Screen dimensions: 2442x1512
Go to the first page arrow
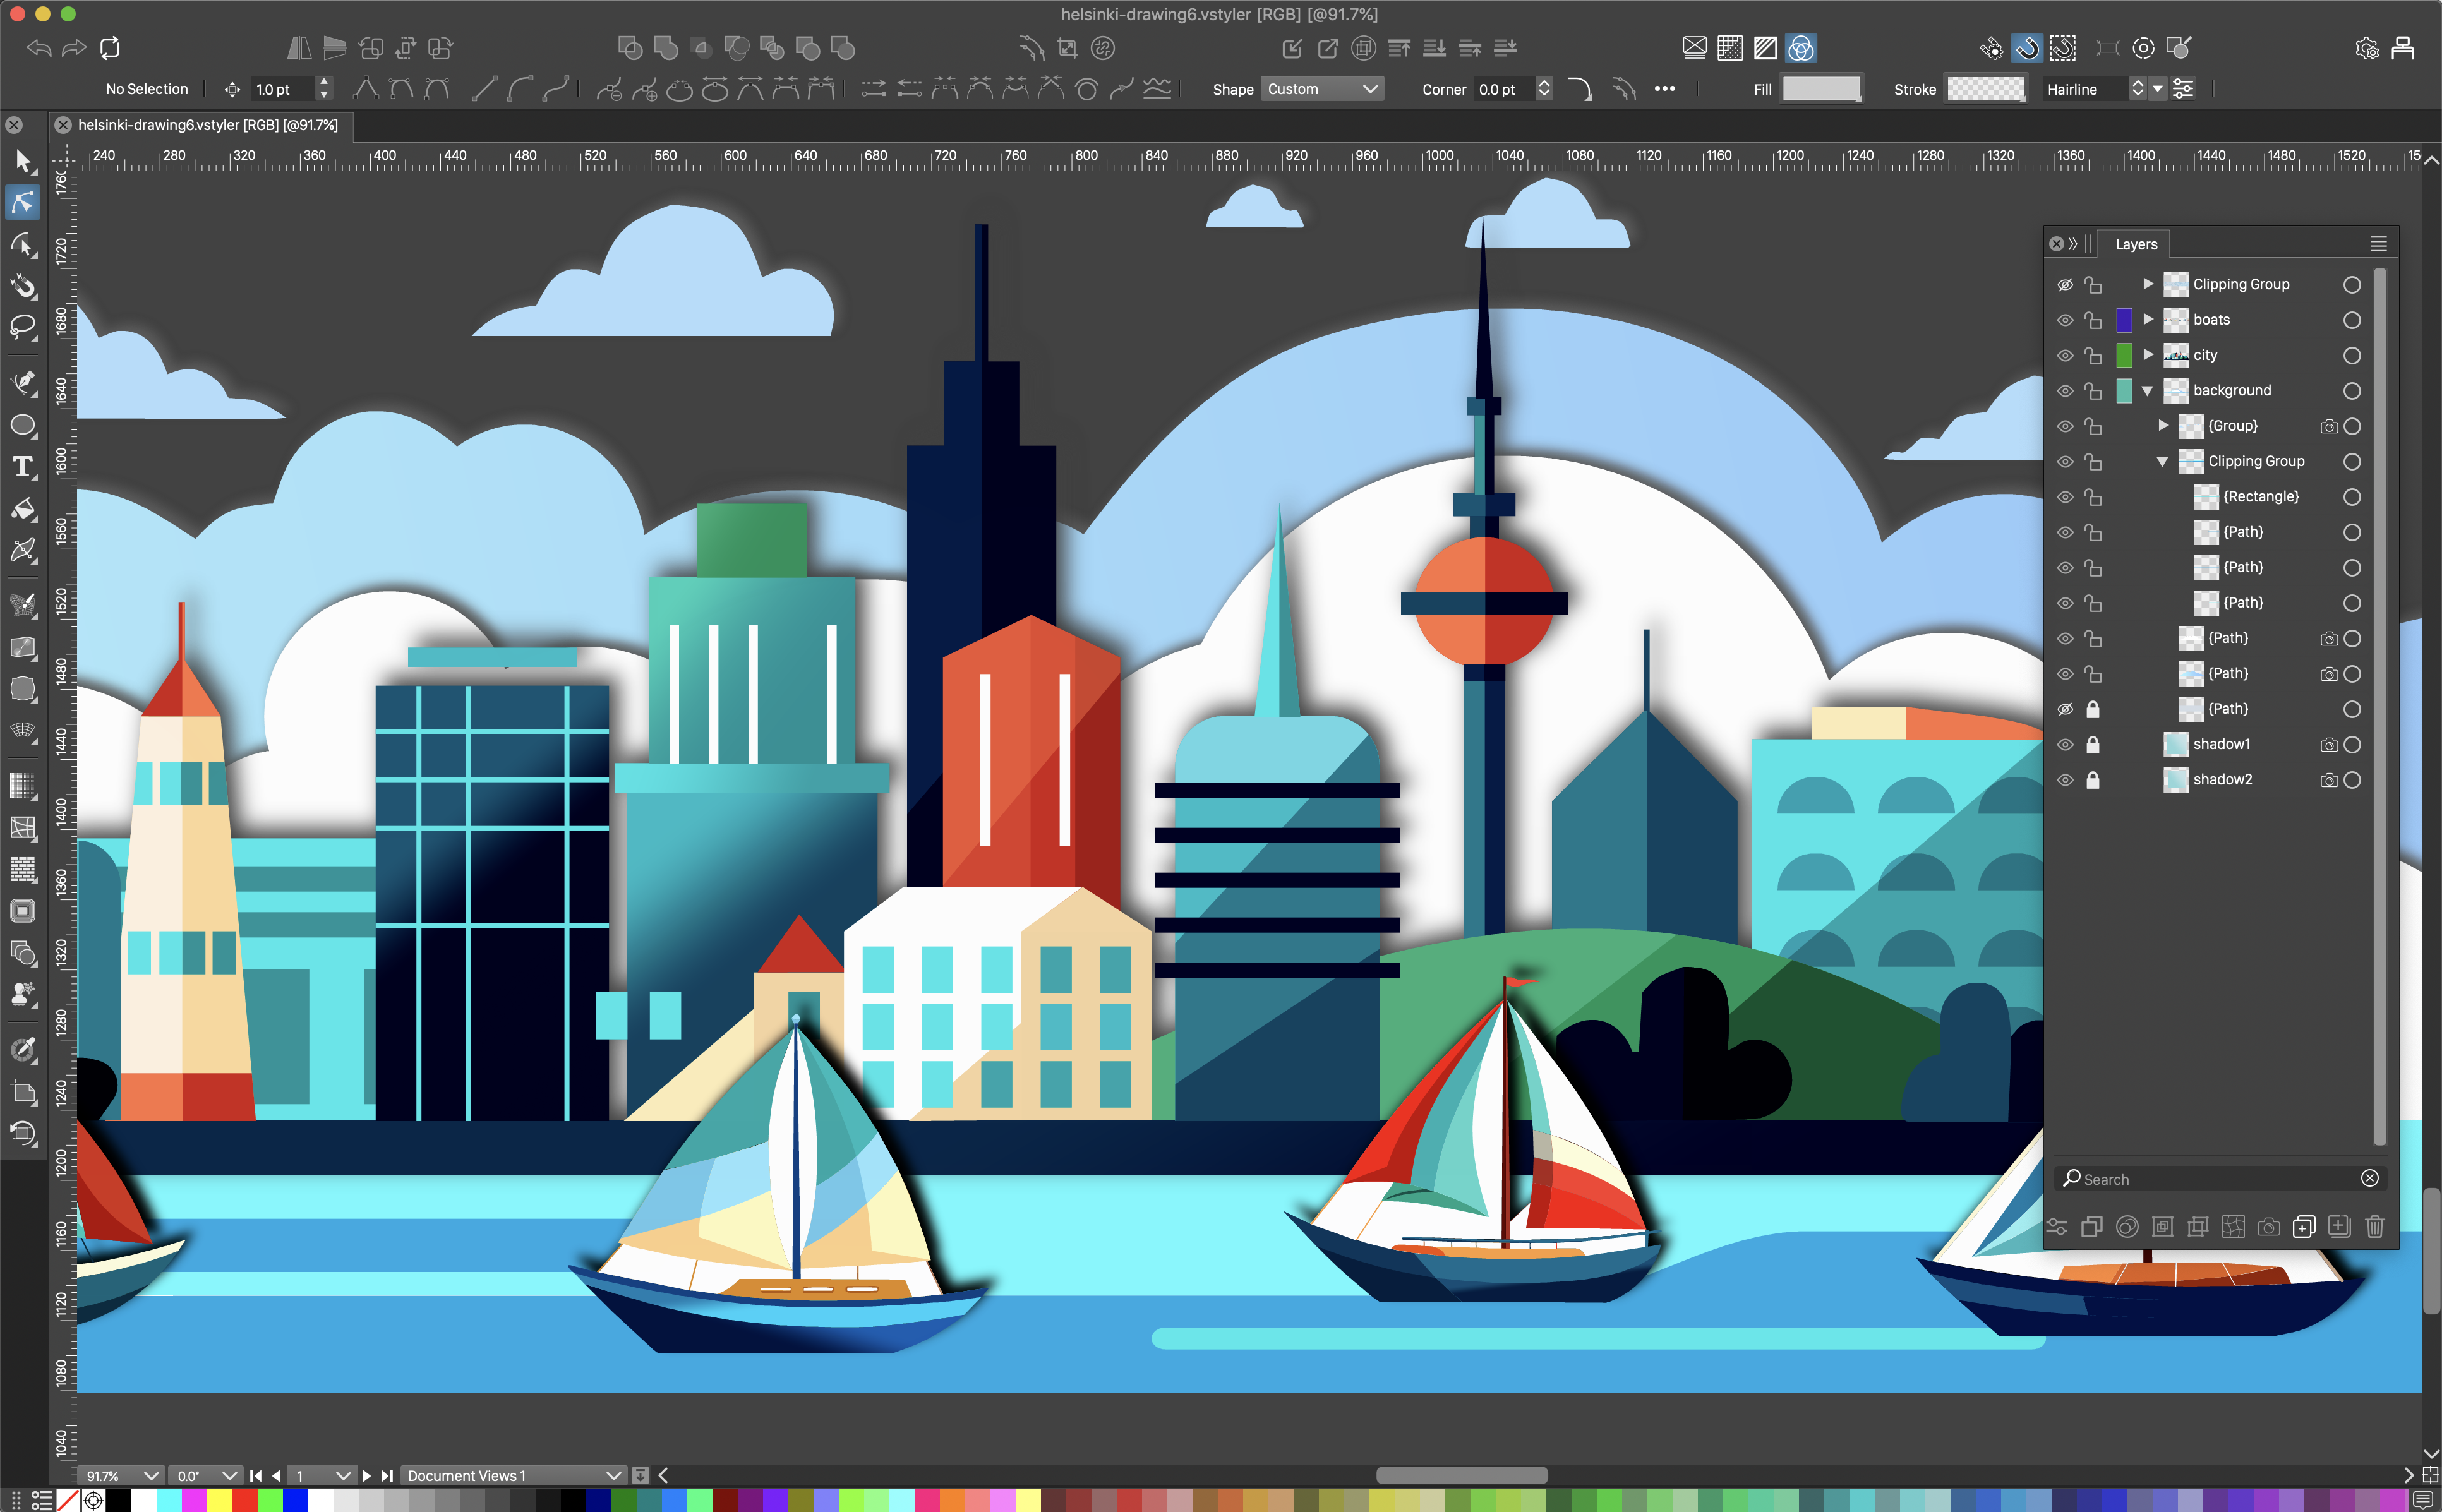point(255,1475)
